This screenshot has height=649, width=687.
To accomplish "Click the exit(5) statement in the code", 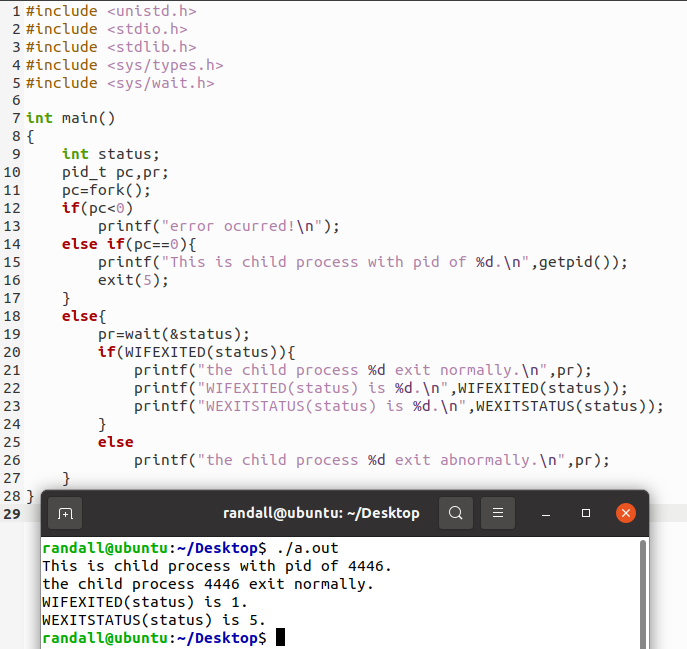I will 133,280.
